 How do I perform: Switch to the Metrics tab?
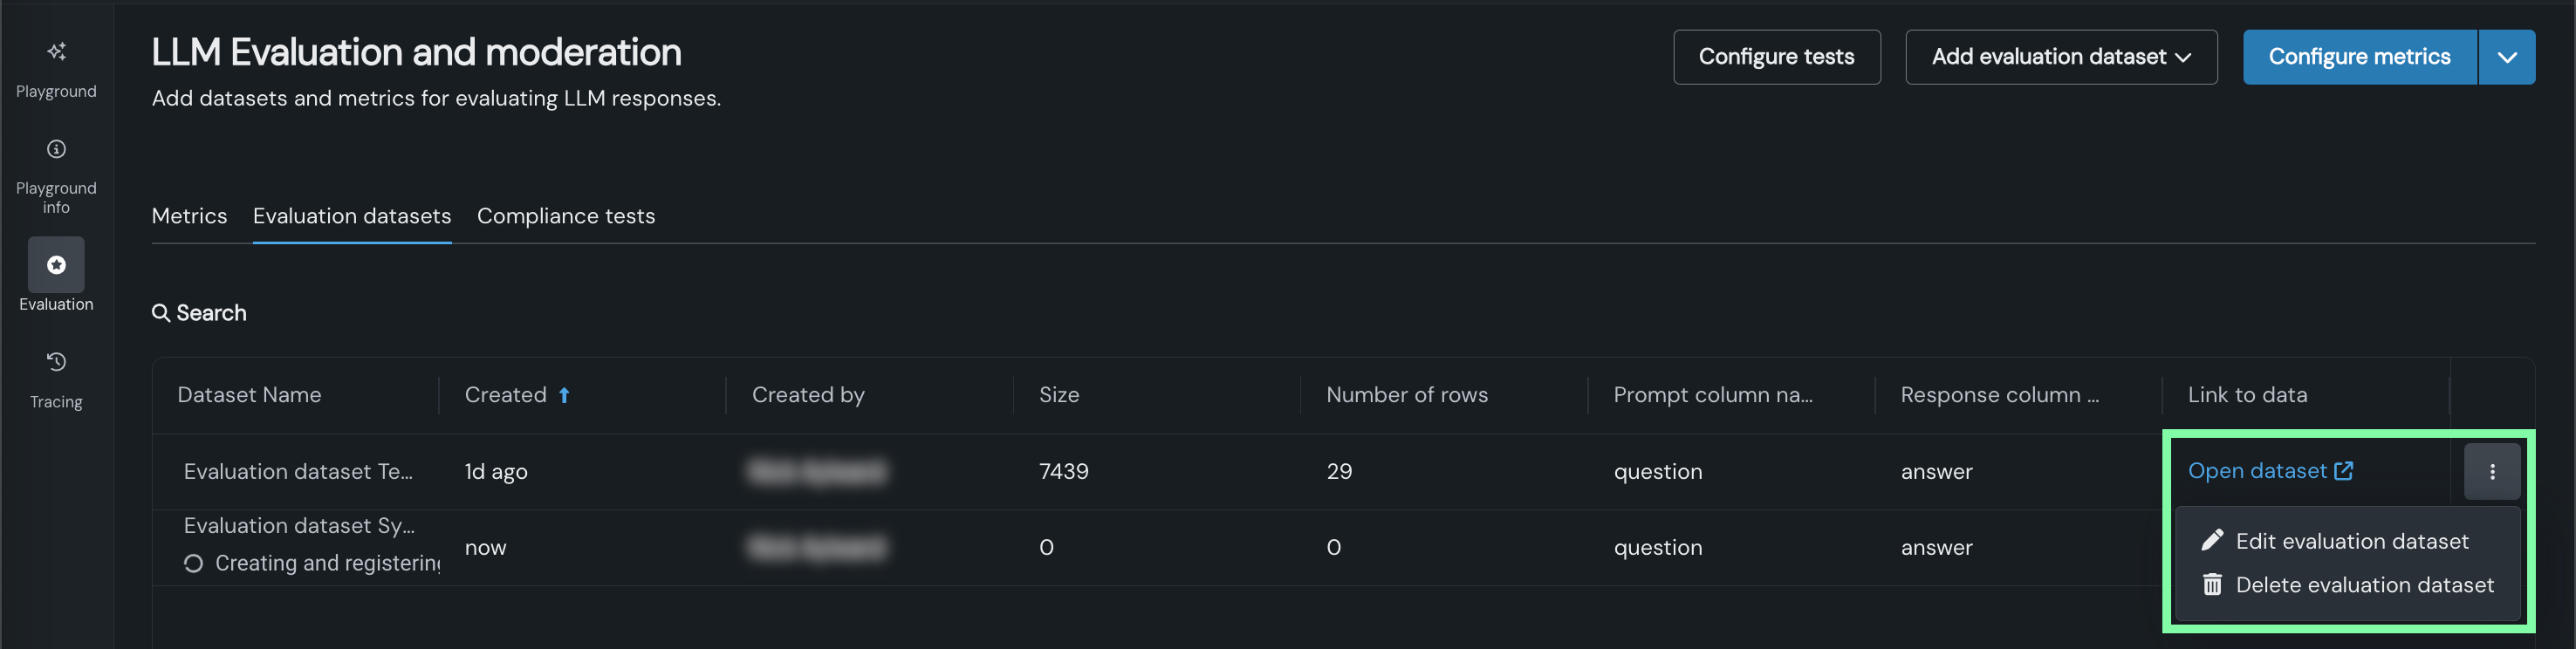click(189, 216)
